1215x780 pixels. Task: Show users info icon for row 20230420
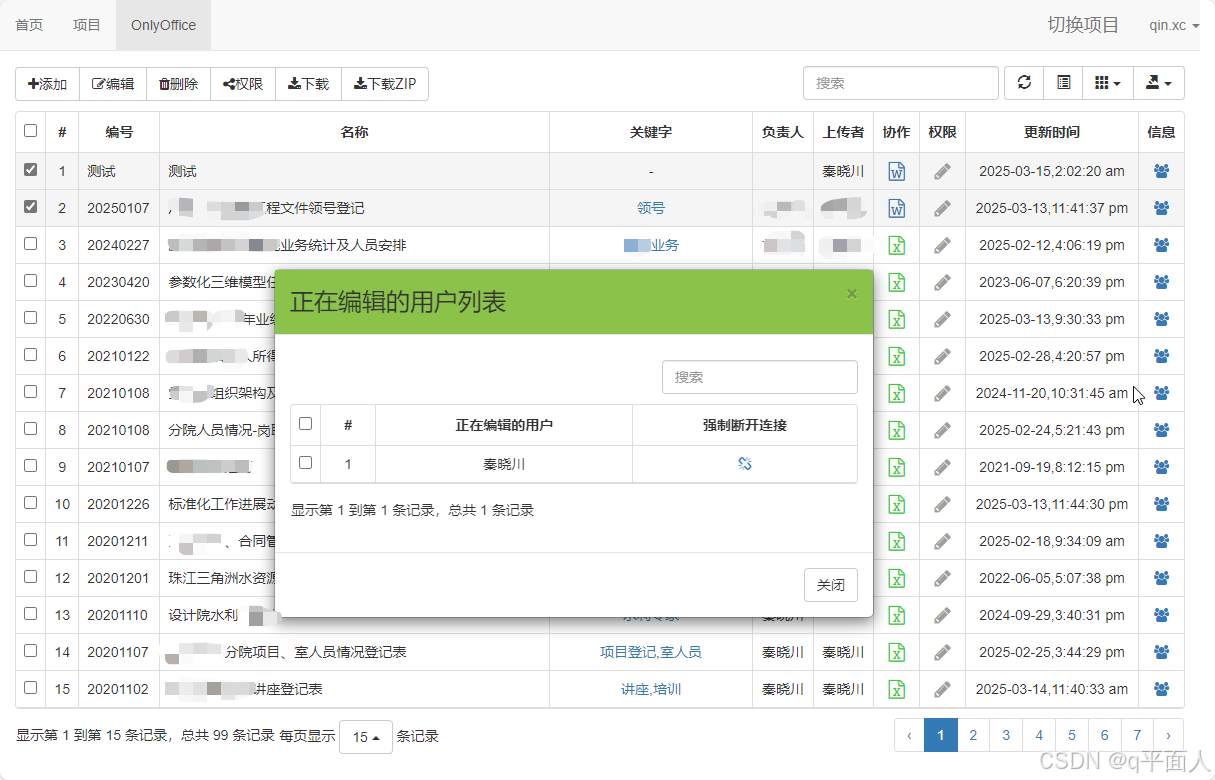pyautogui.click(x=1161, y=282)
